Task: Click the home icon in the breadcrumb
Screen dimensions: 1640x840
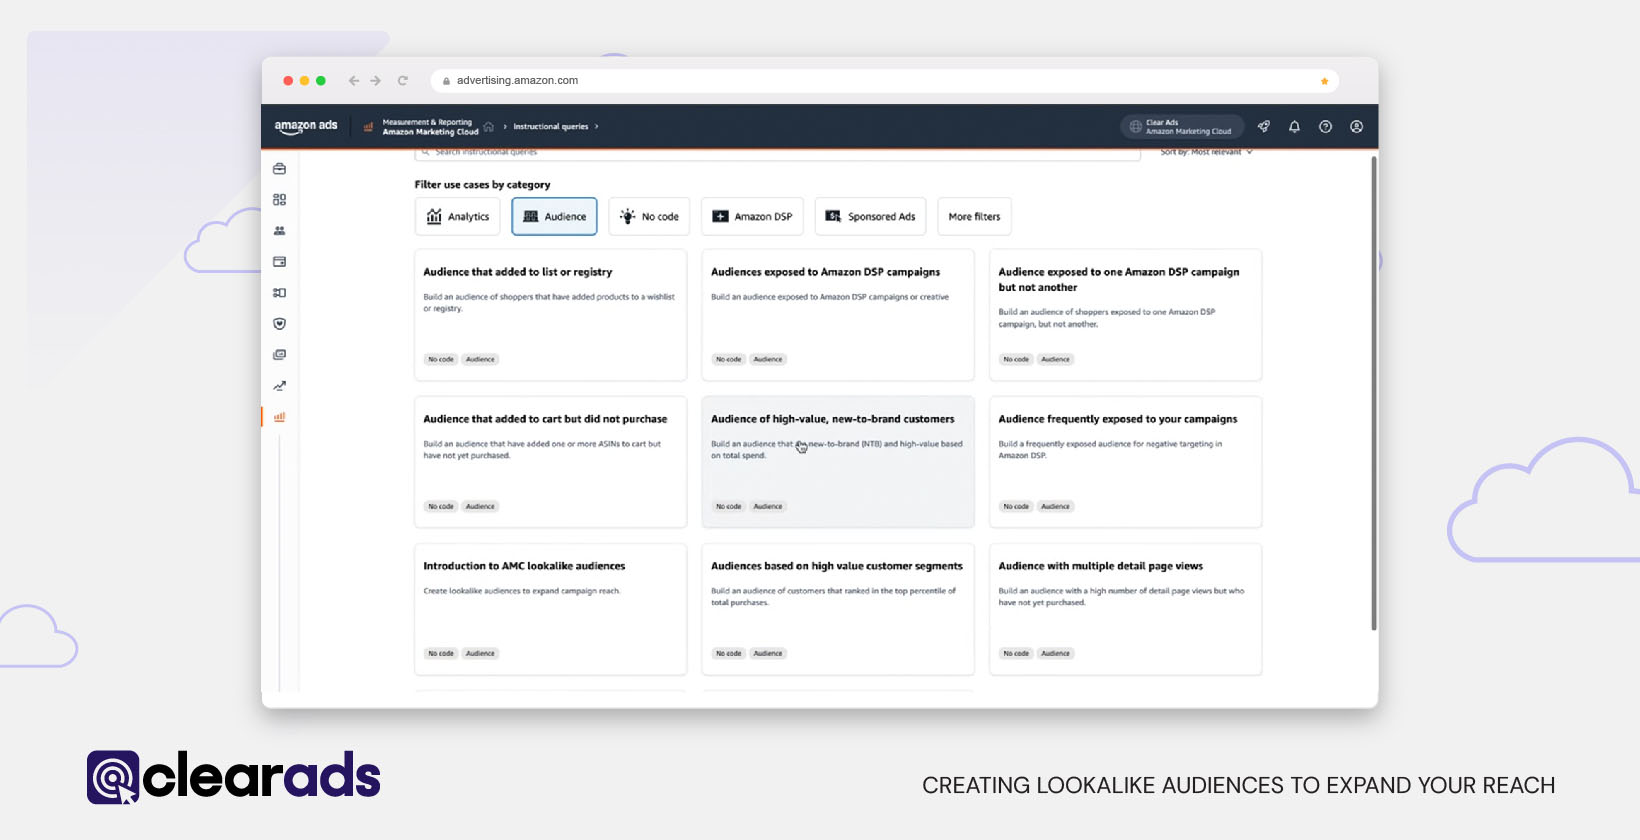Action: (489, 127)
